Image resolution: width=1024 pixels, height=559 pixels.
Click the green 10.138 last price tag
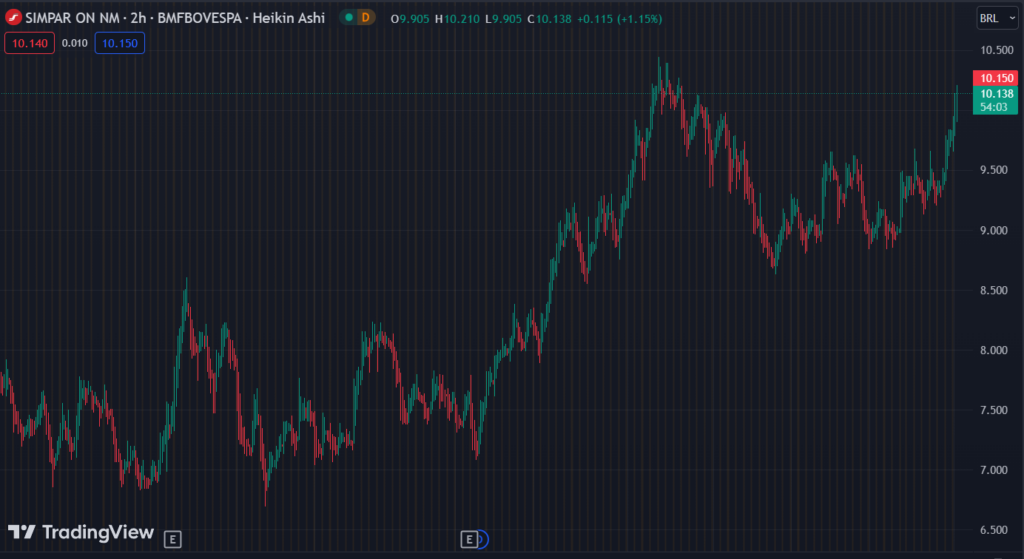click(995, 94)
